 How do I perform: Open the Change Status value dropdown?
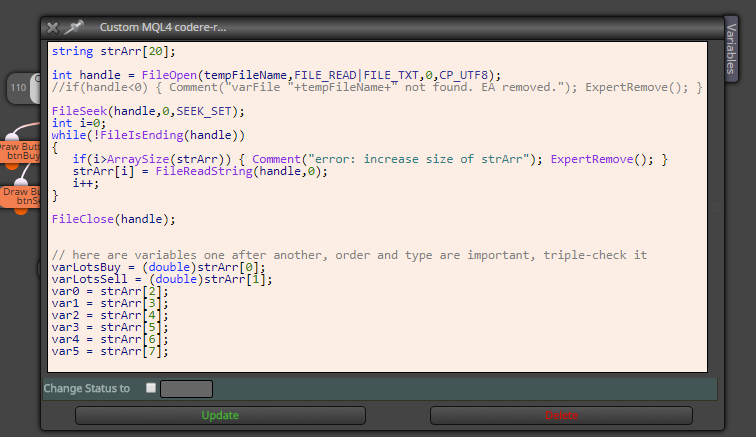[187, 389]
